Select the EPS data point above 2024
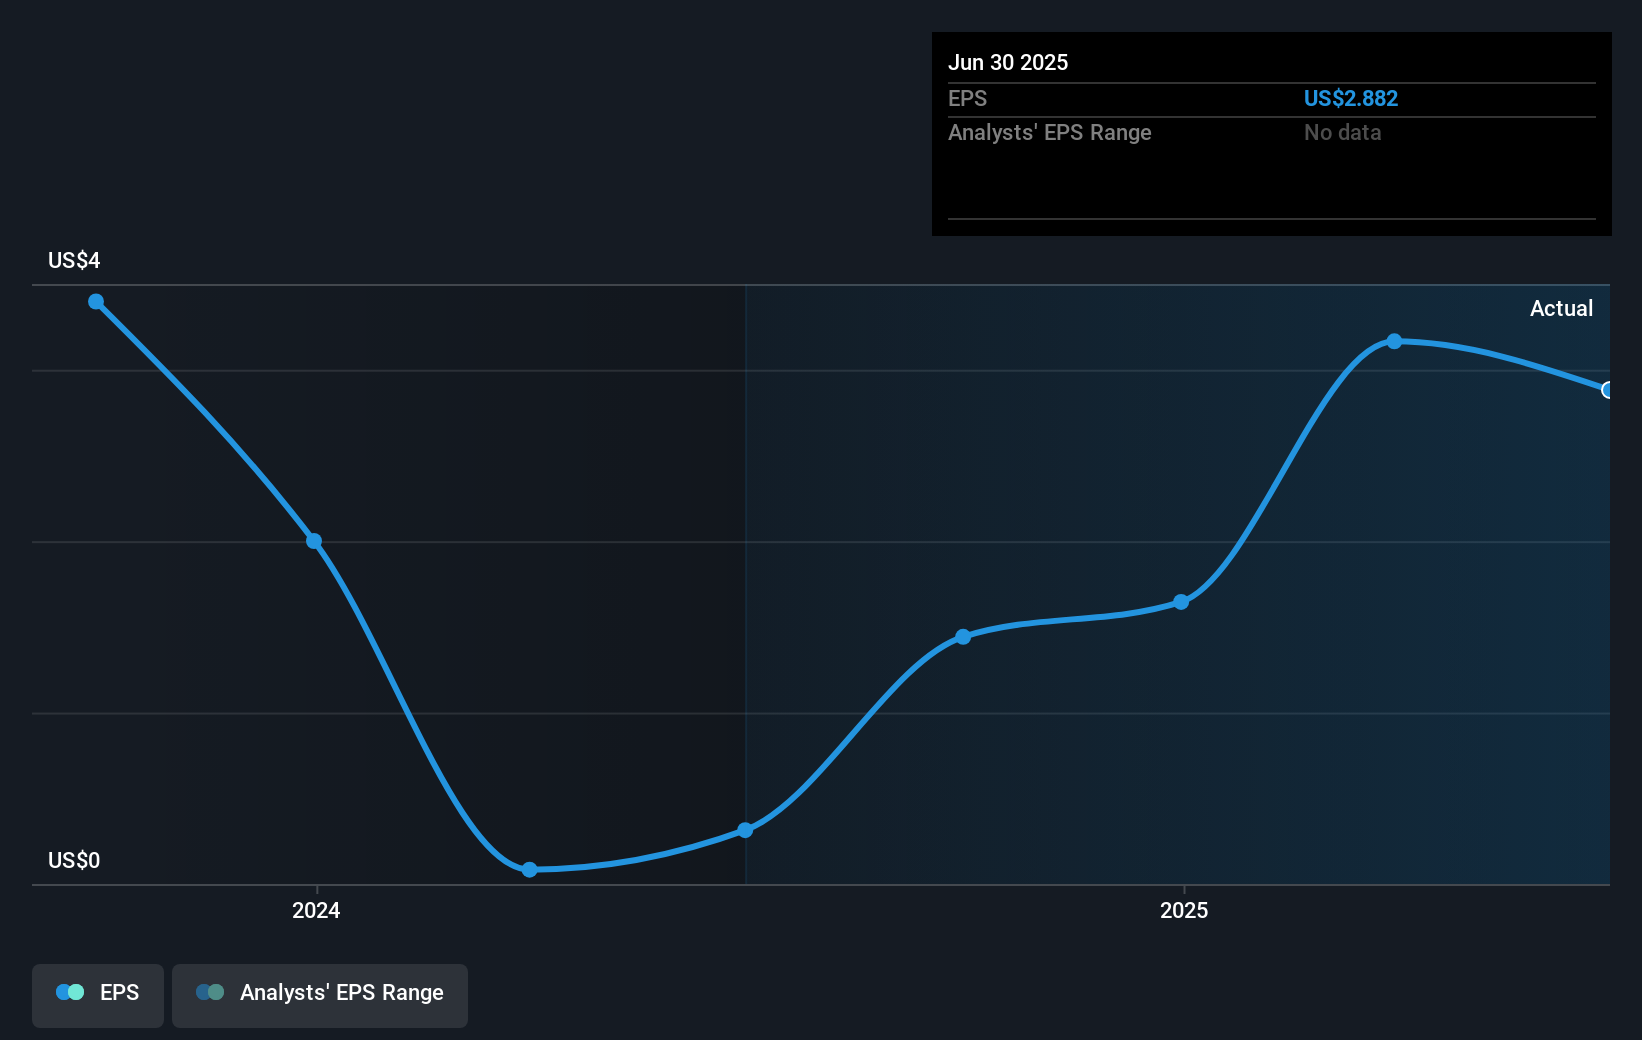 [314, 541]
